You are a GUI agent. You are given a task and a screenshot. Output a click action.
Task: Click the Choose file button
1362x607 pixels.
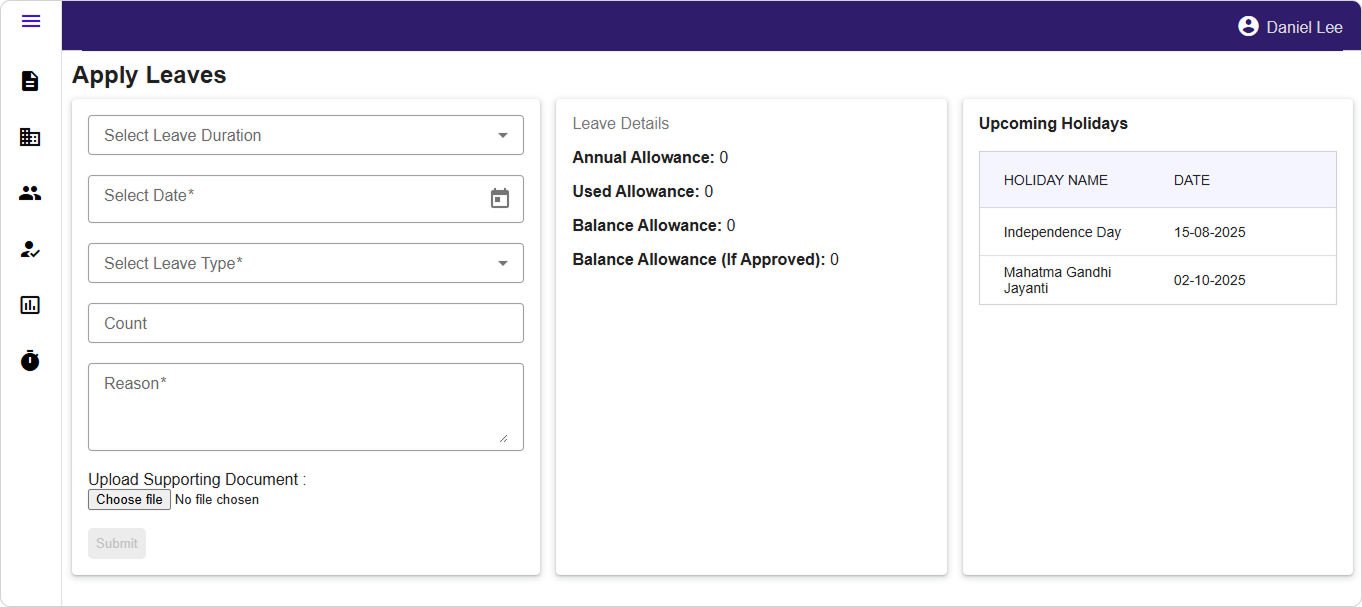[x=129, y=499]
